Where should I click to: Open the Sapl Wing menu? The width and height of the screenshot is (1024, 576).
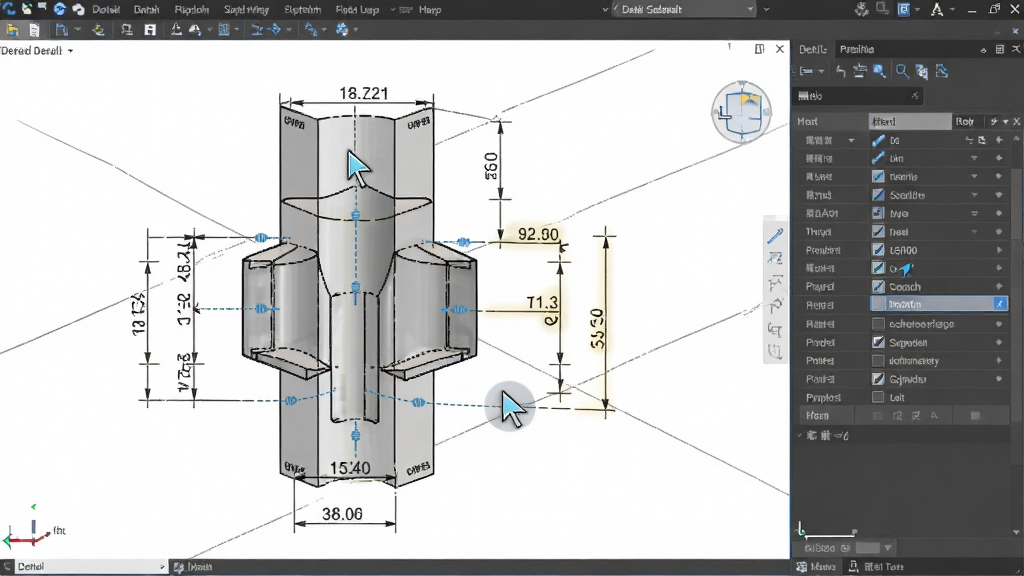[246, 9]
